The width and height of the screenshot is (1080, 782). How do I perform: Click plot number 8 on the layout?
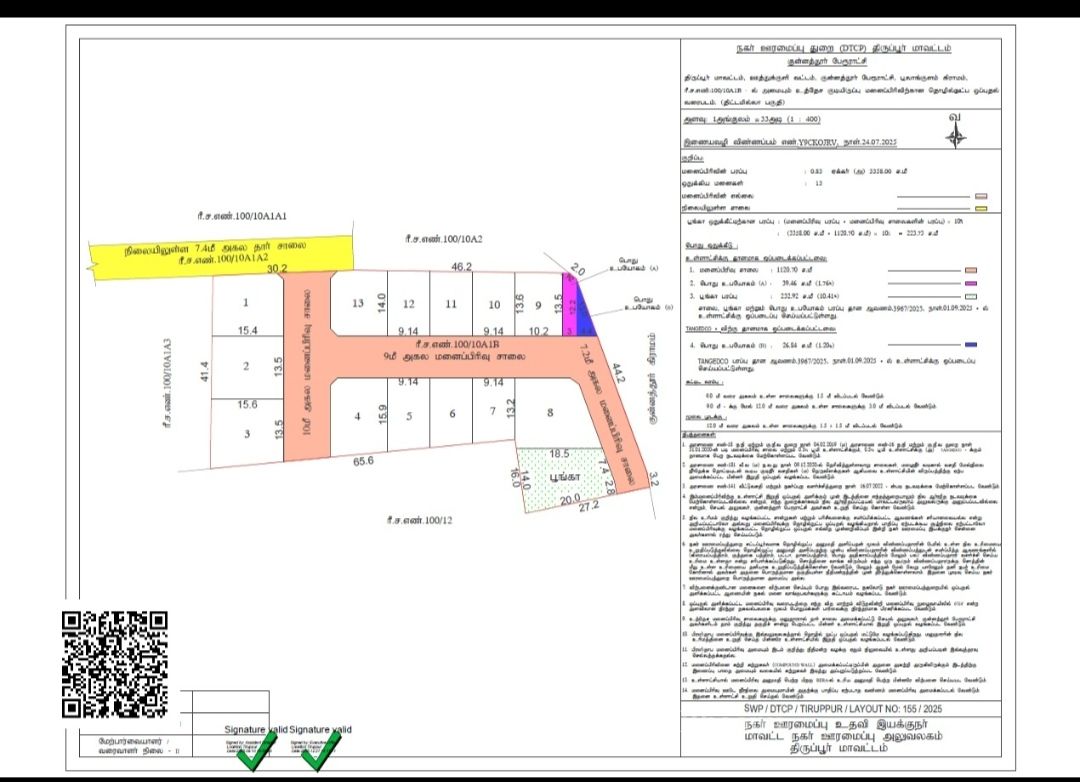point(550,413)
